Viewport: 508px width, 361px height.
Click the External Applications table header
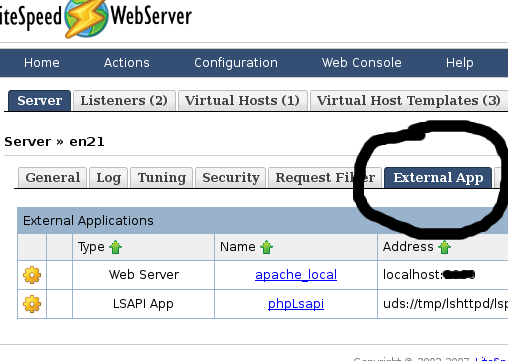point(263,221)
